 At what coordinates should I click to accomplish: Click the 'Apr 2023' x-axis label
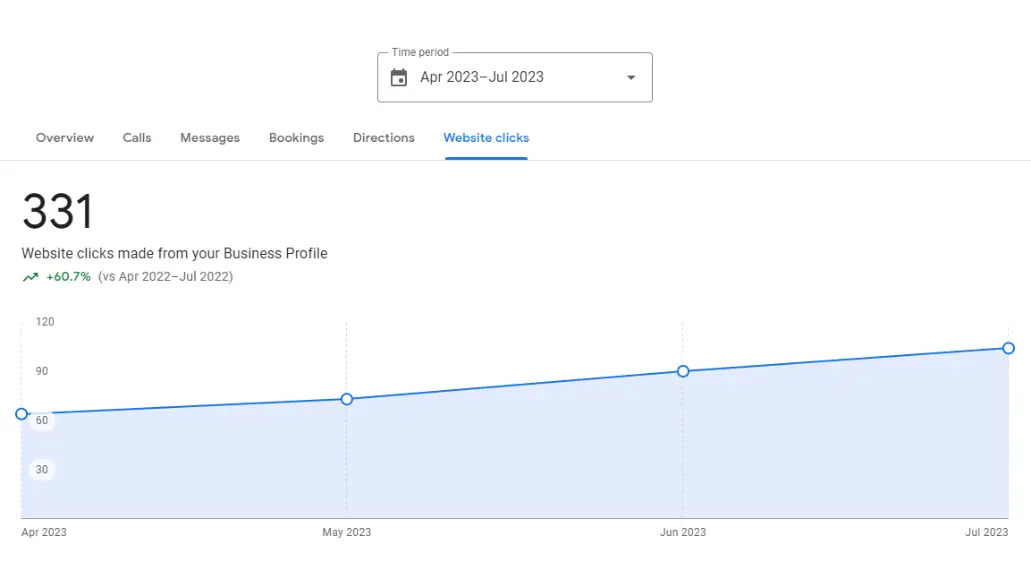tap(43, 532)
